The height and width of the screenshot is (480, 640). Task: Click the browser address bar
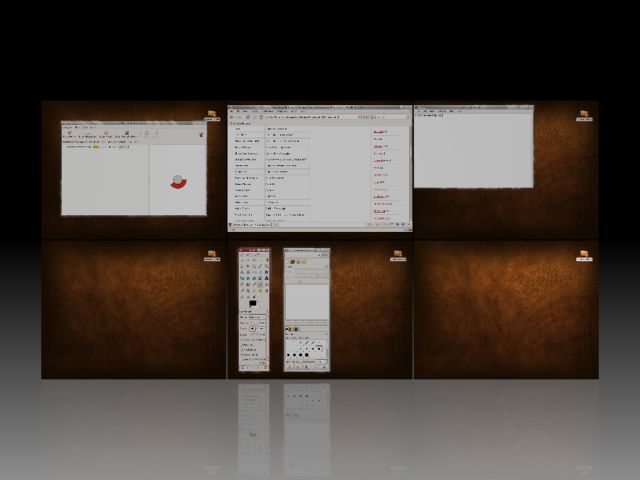point(310,117)
